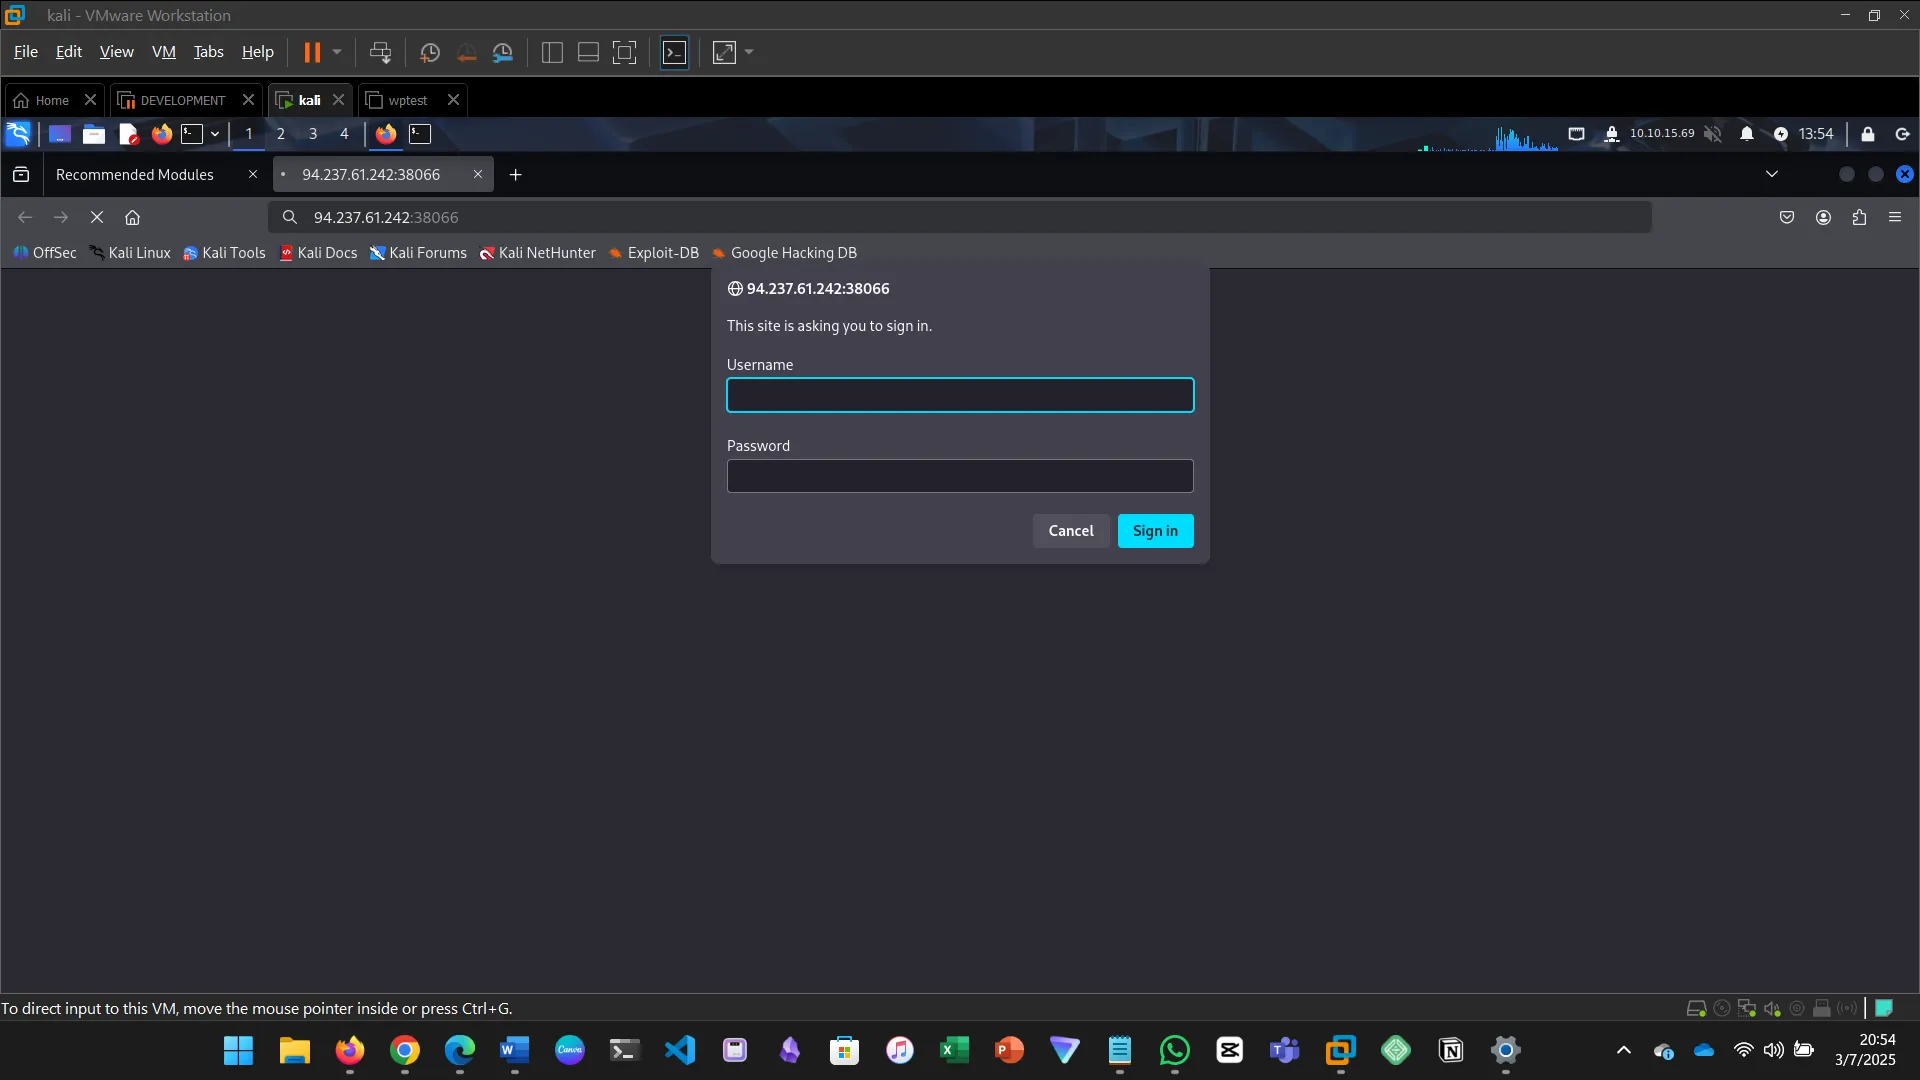Image resolution: width=1920 pixels, height=1080 pixels.
Task: Switch to the Recommended Modules browser tab
Action: point(135,174)
